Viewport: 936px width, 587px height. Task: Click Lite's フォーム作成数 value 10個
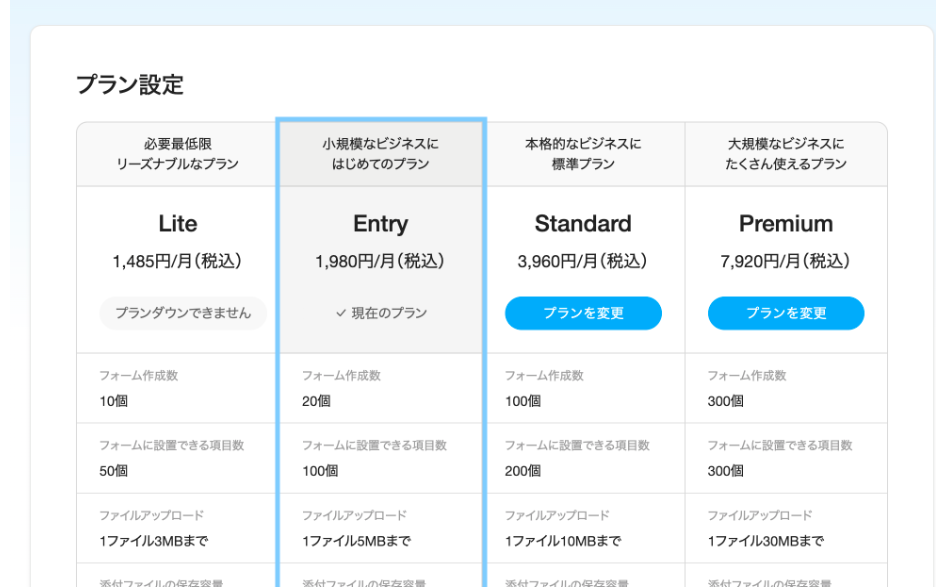[x=113, y=401]
